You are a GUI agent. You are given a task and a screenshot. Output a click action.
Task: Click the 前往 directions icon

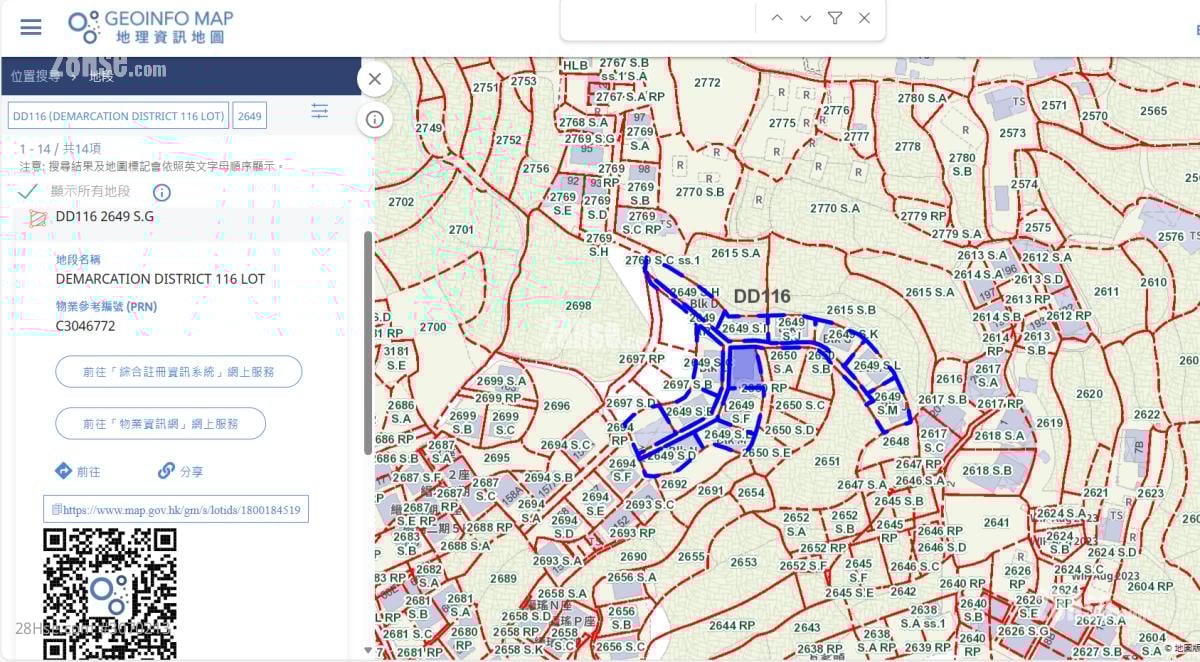pos(63,471)
